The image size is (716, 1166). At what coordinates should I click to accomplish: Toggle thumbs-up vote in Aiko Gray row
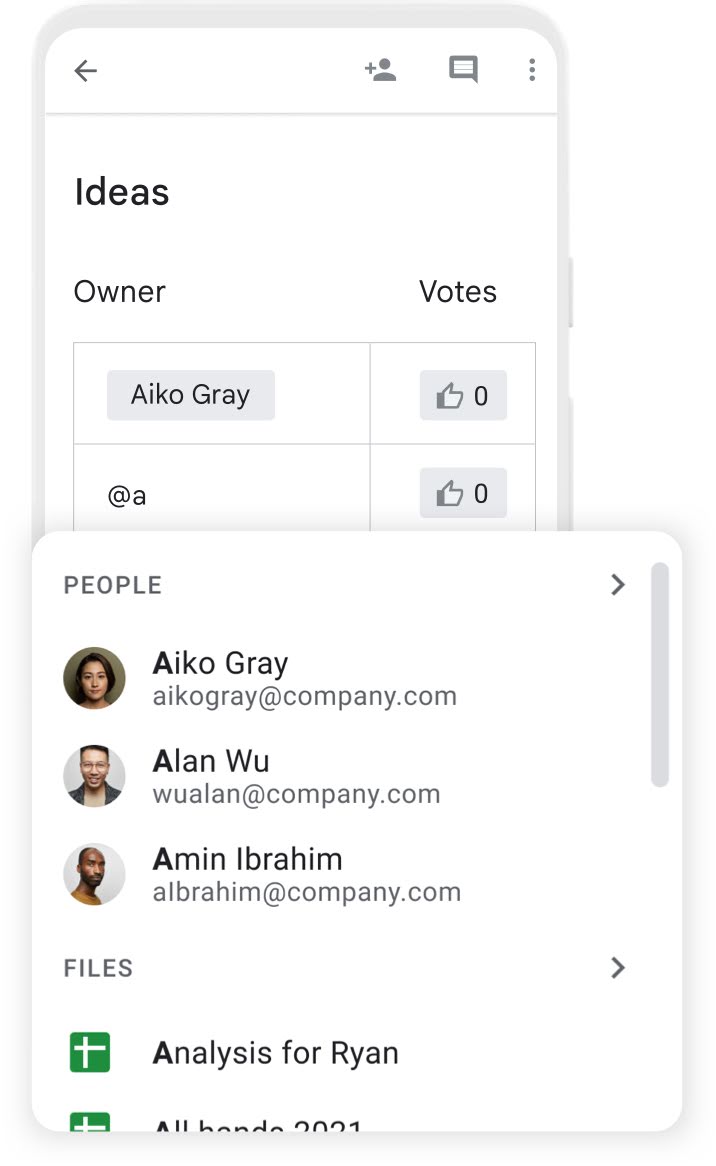coord(463,396)
